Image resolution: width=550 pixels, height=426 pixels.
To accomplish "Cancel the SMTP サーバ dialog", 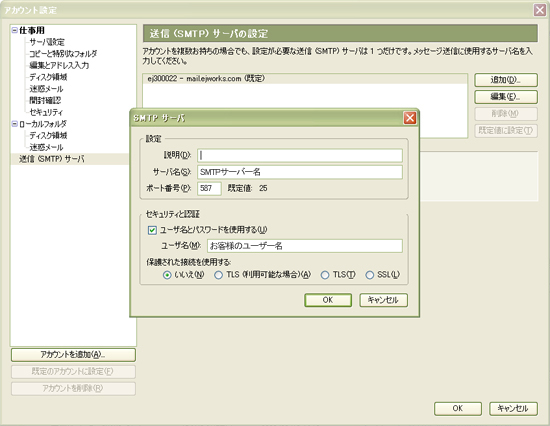I will coord(383,300).
